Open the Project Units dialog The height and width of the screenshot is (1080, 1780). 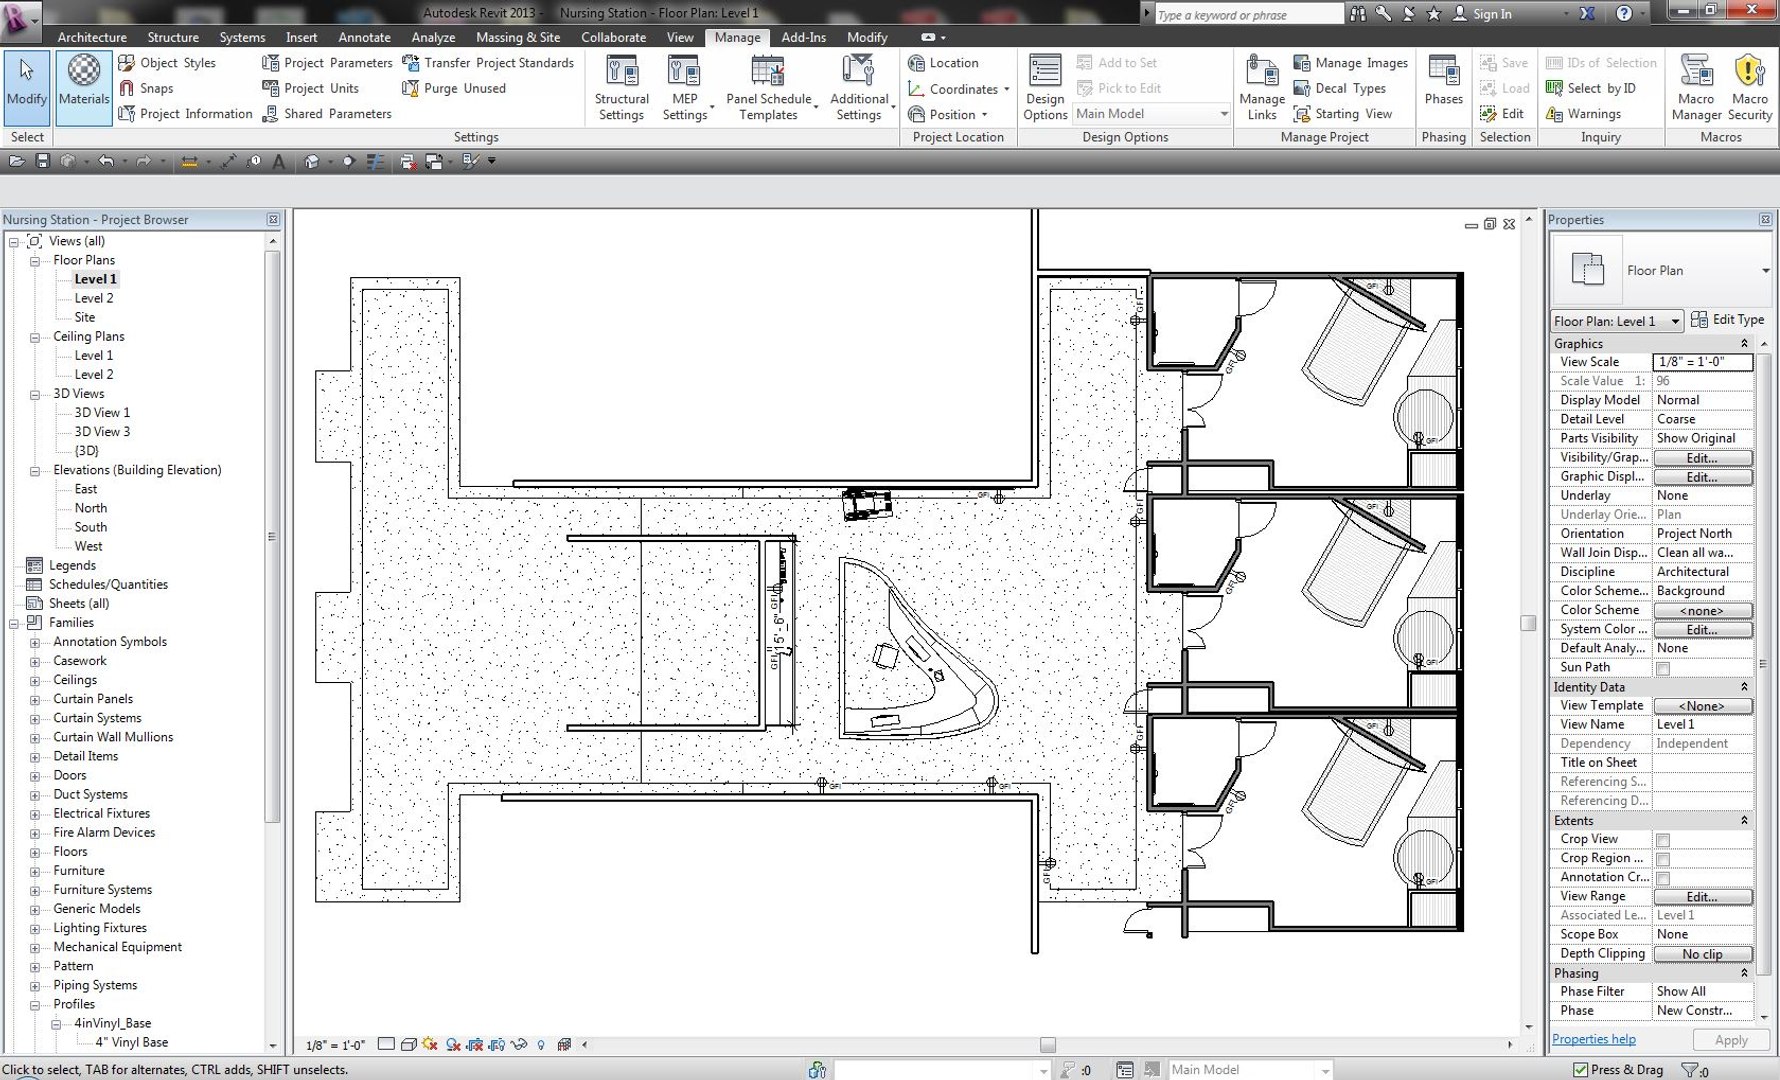310,88
